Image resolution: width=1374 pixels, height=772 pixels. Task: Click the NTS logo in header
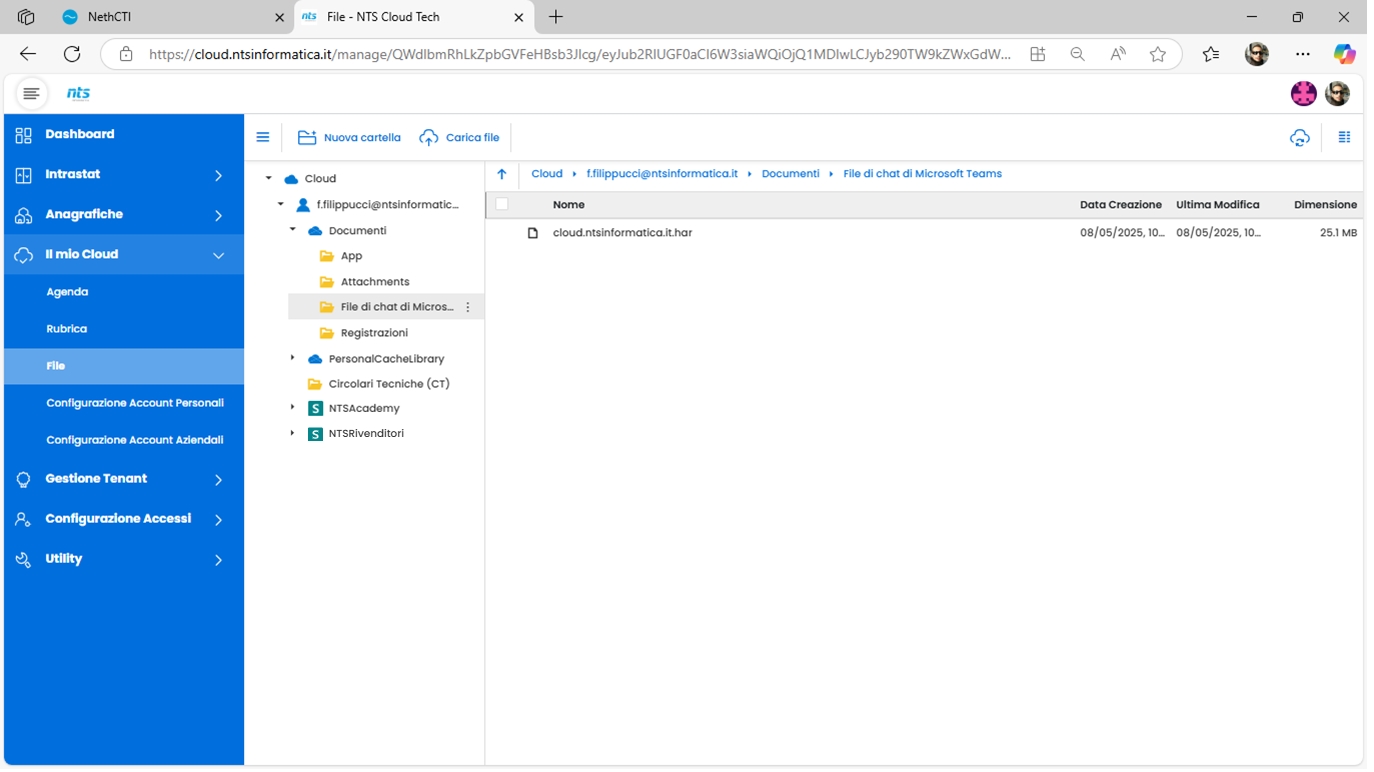point(78,94)
